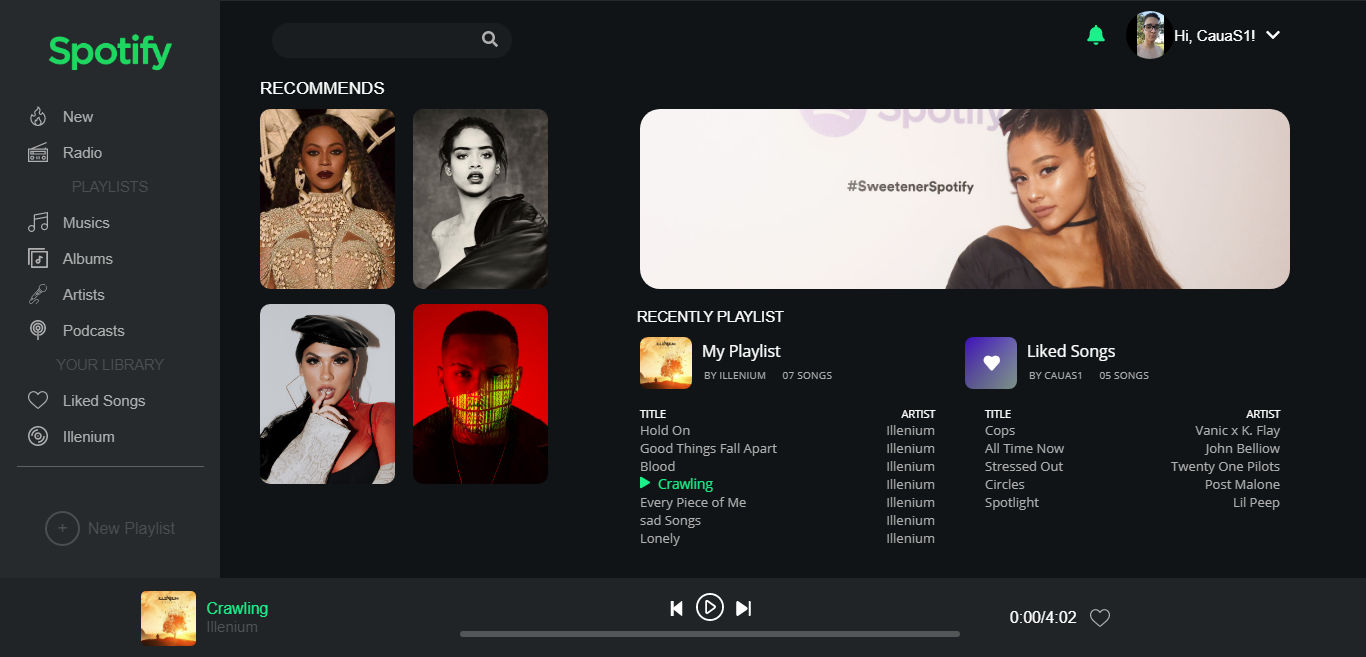
Task: Skip to the next track
Action: tap(743, 608)
